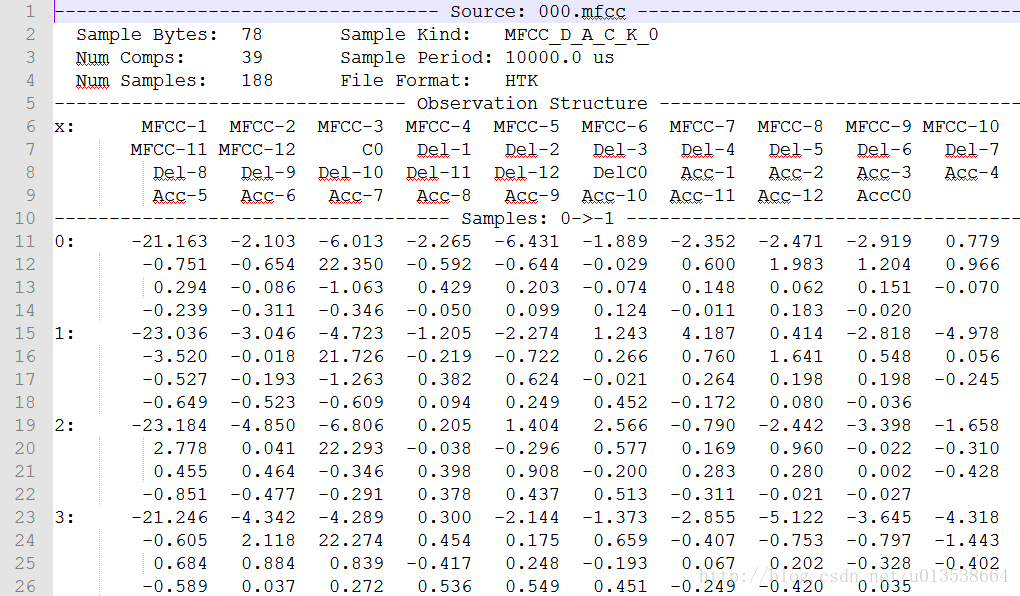Viewport: 1020px width, 596px height.
Task: Click line number 26 in gutter
Action: [25, 586]
